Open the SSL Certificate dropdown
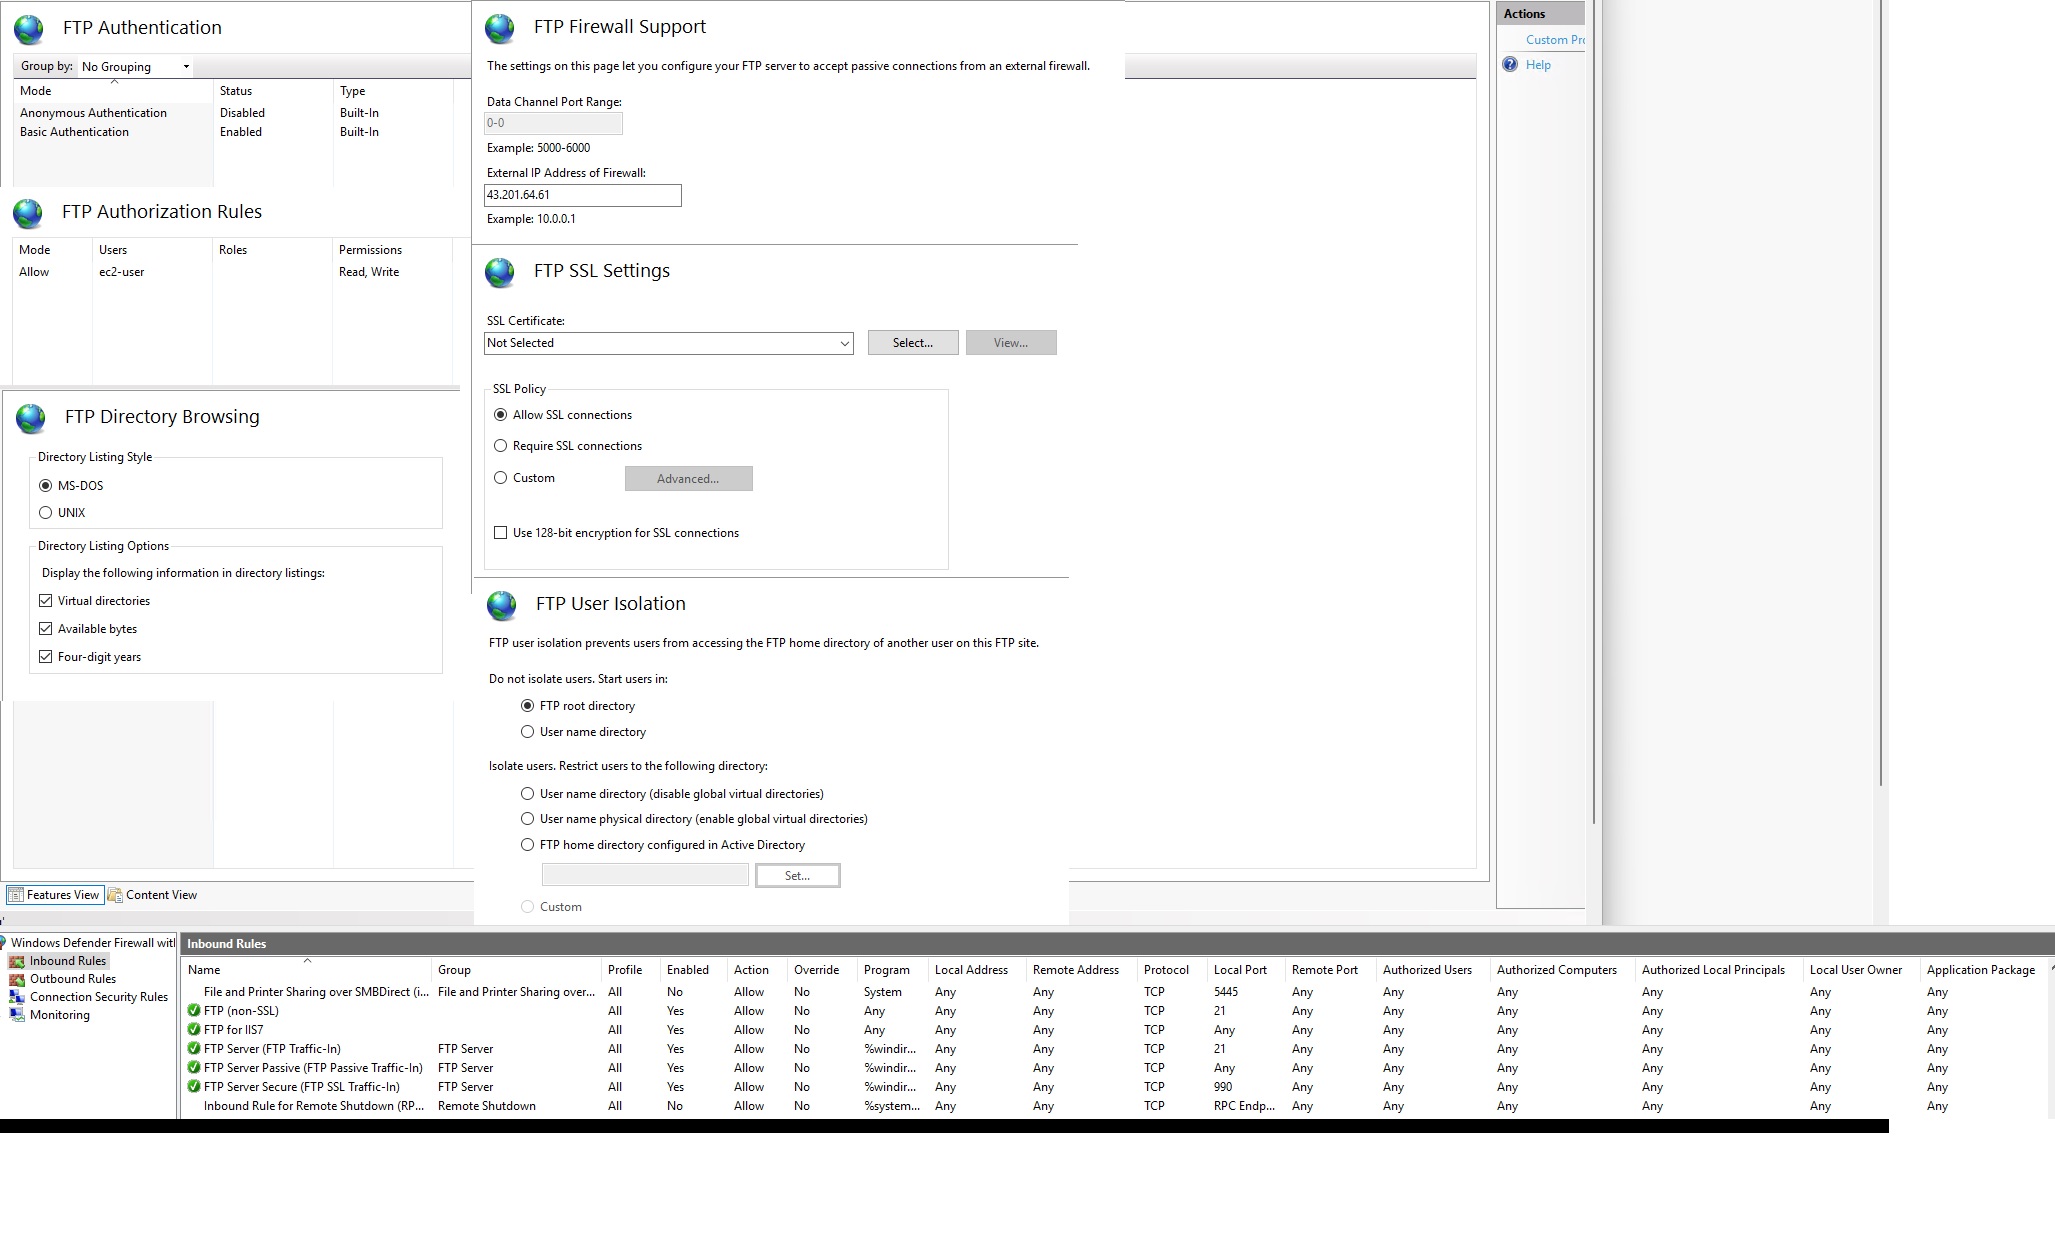The width and height of the screenshot is (2055, 1241). click(844, 343)
